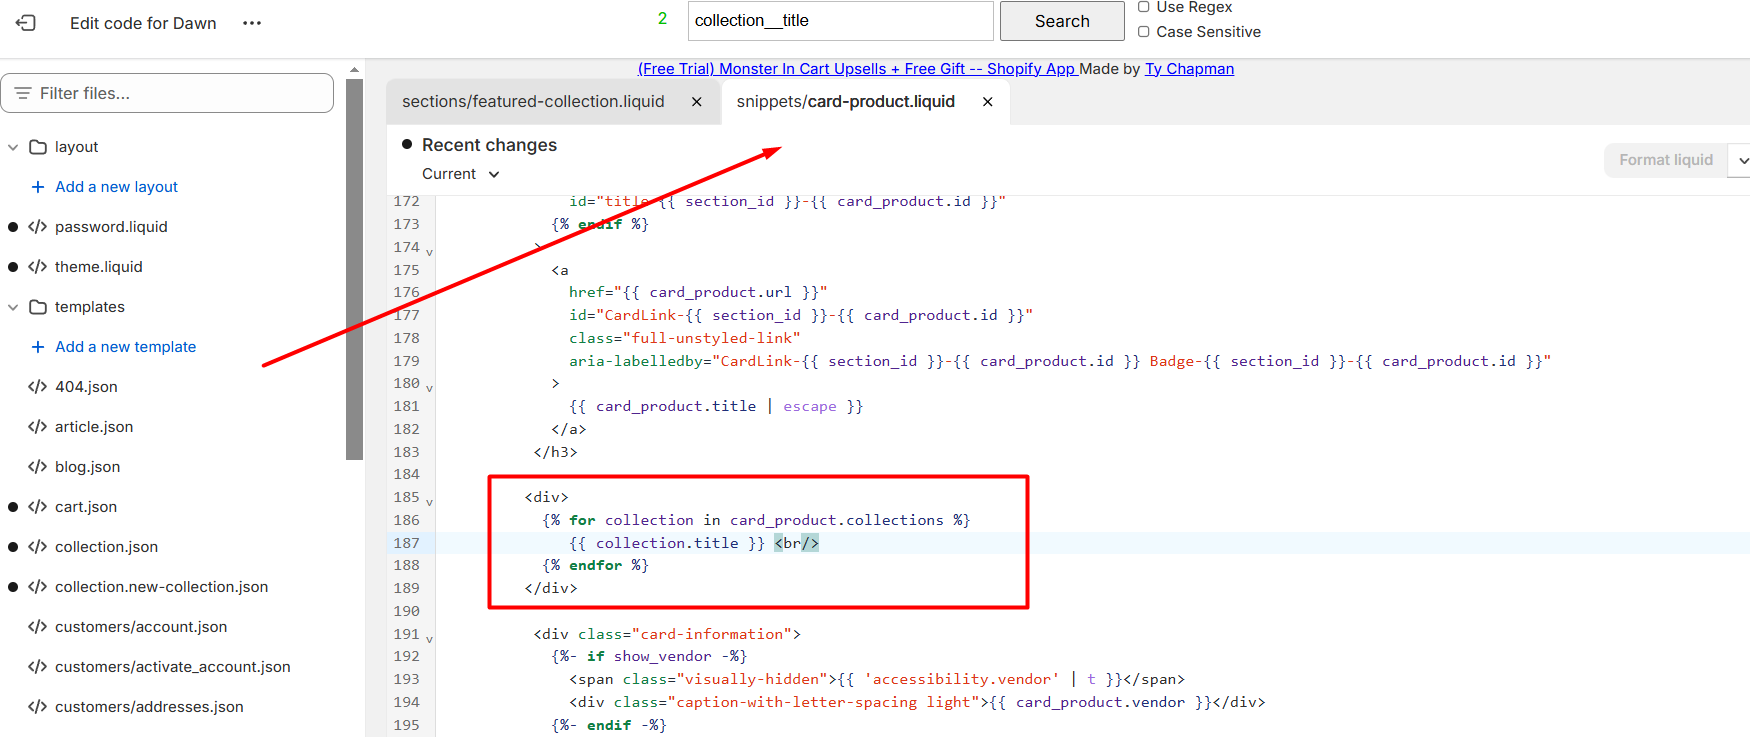Click Add a new template

(125, 347)
